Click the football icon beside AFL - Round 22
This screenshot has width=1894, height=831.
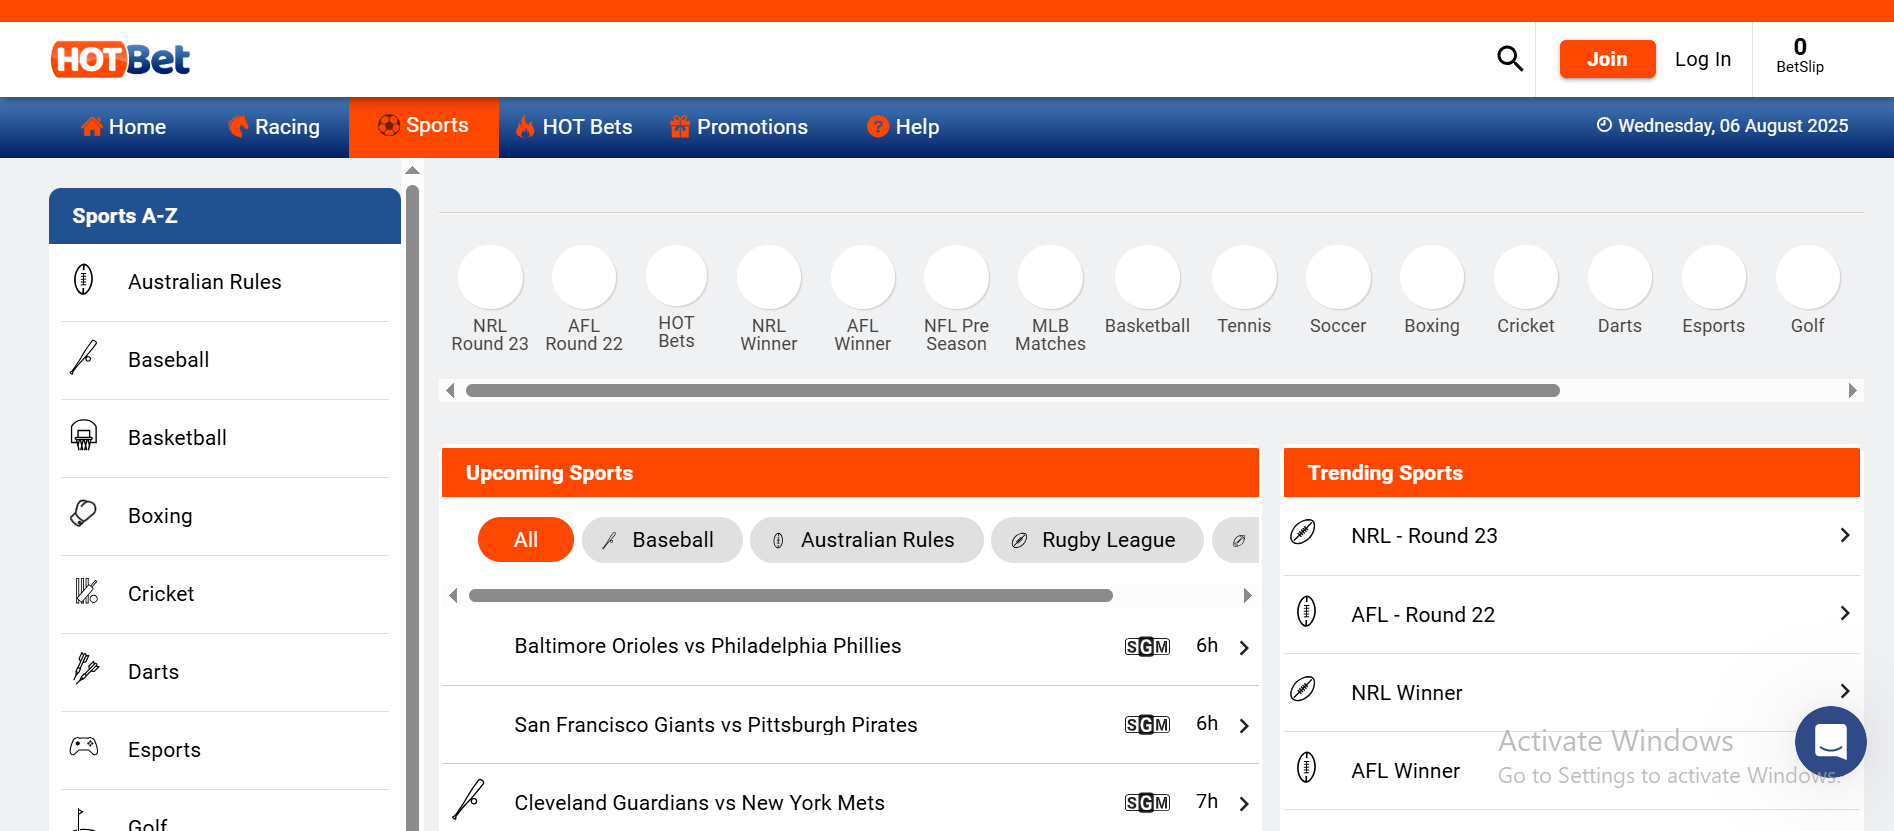coord(1306,611)
